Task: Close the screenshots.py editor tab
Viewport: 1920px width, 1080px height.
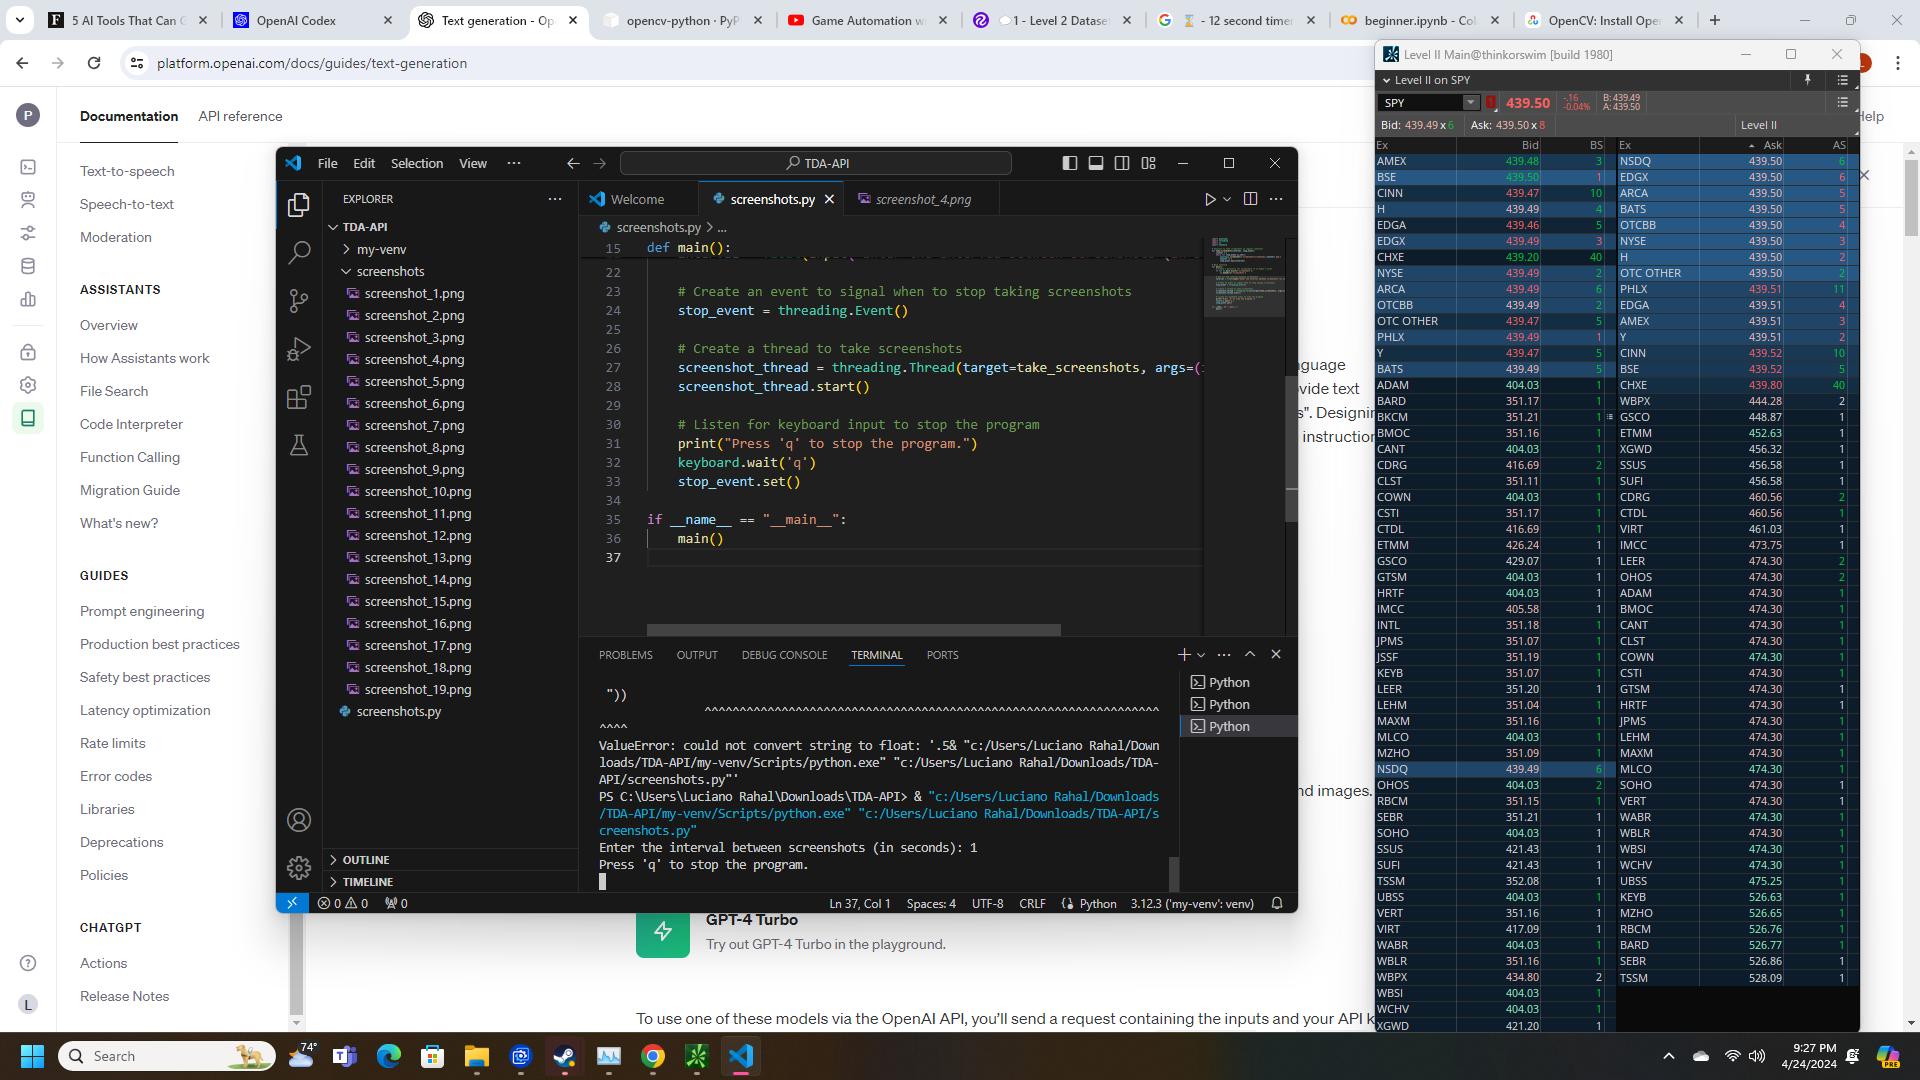Action: pyautogui.click(x=829, y=199)
